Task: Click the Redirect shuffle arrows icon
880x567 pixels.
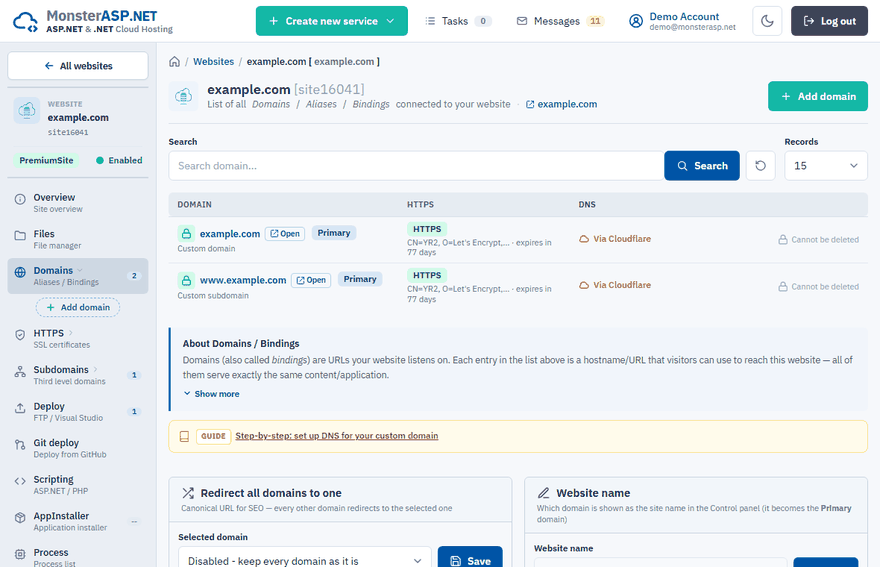Action: (188, 493)
